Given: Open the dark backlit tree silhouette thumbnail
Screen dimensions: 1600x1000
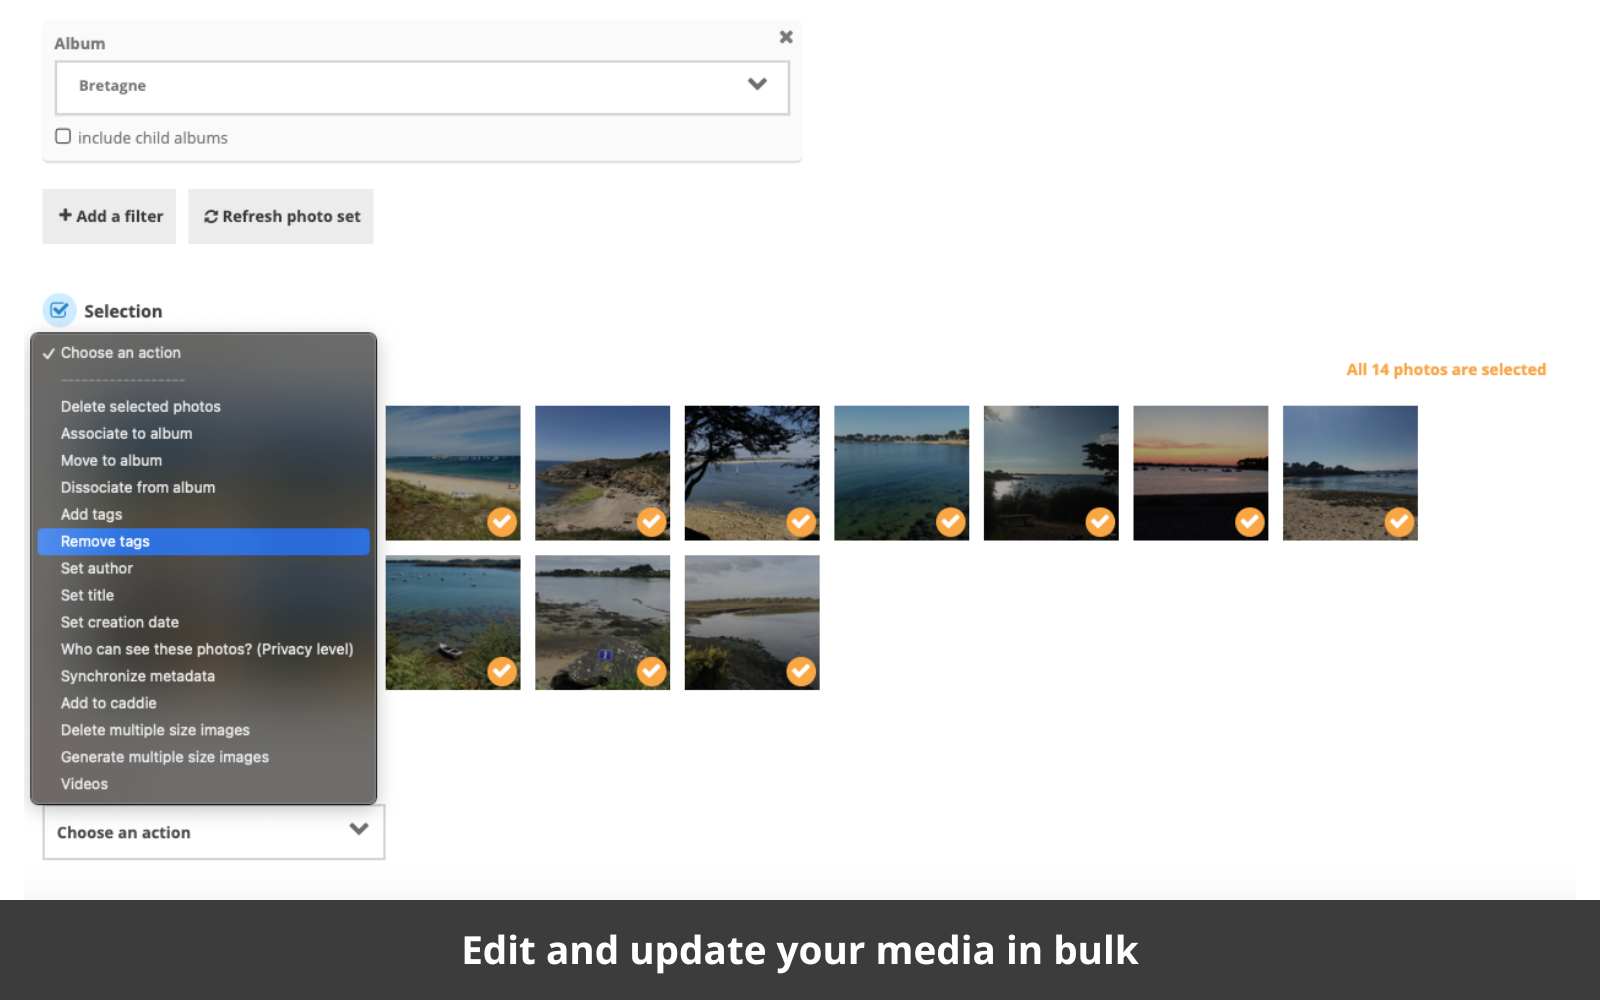Looking at the screenshot, I should click(1051, 473).
